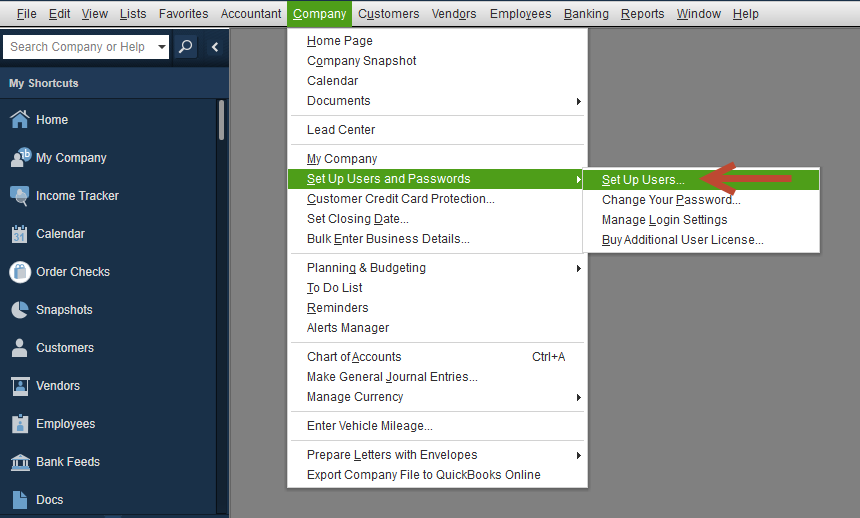Click the Search Company or Help field
860x518 pixels.
81,47
